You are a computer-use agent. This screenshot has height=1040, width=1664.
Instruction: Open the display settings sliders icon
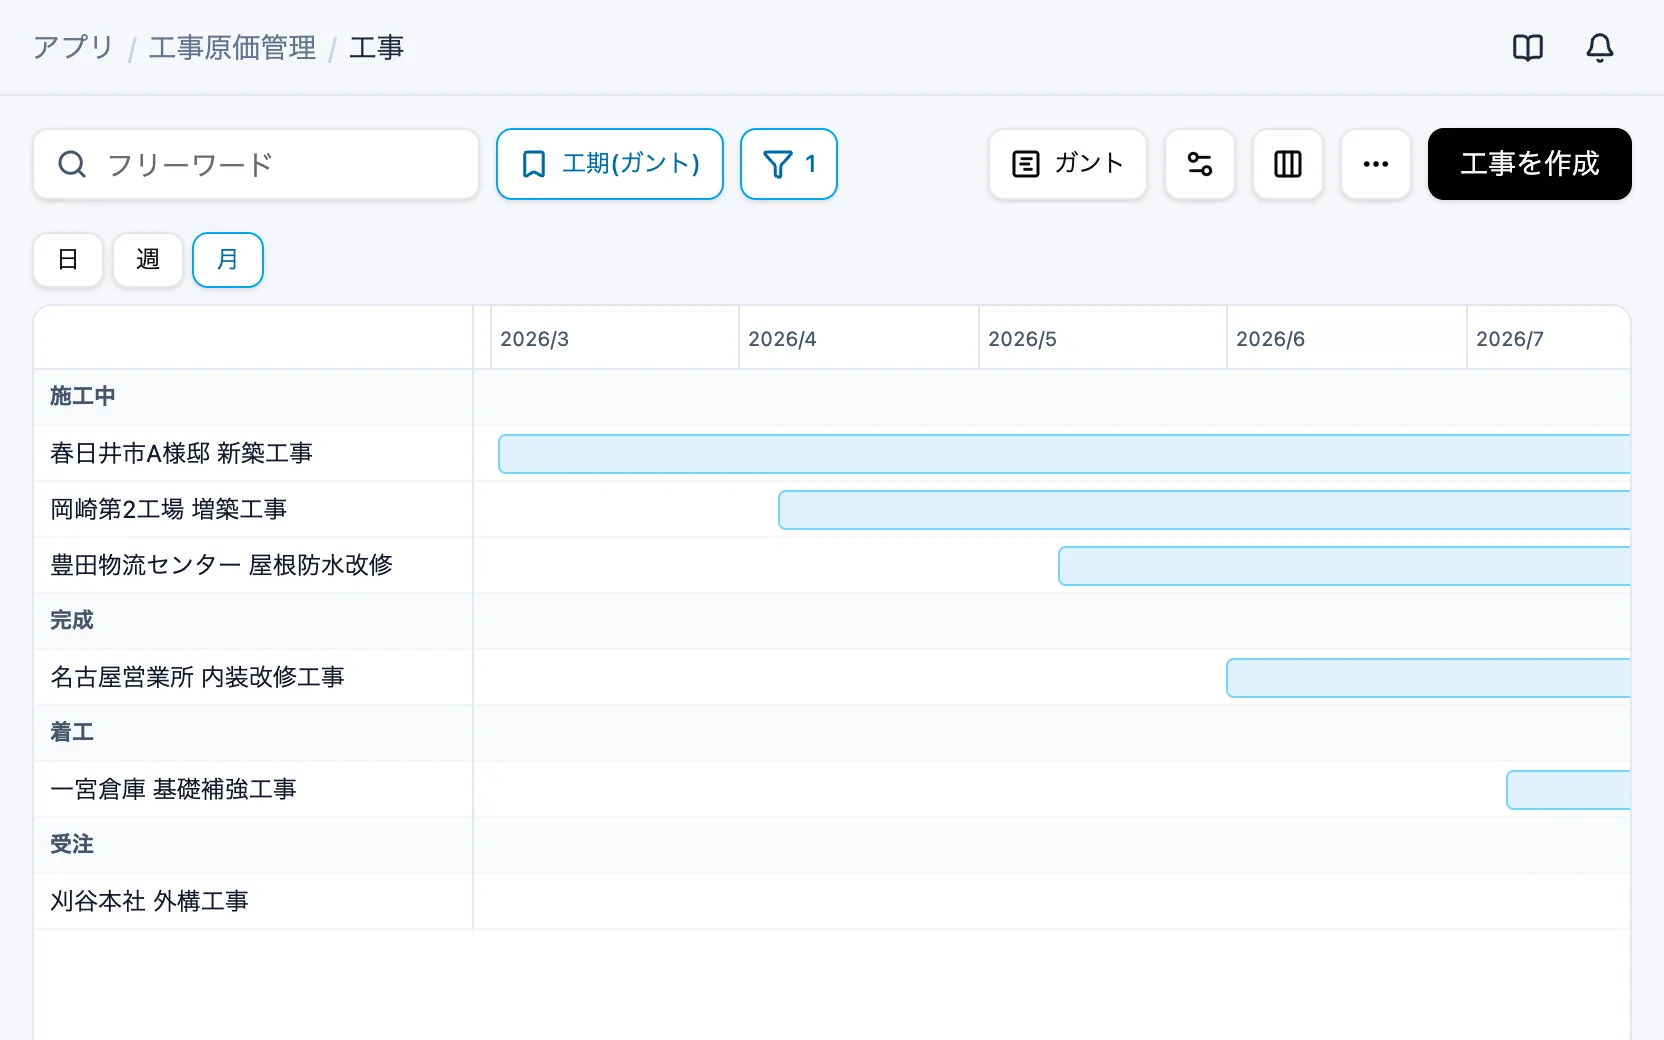click(1200, 164)
